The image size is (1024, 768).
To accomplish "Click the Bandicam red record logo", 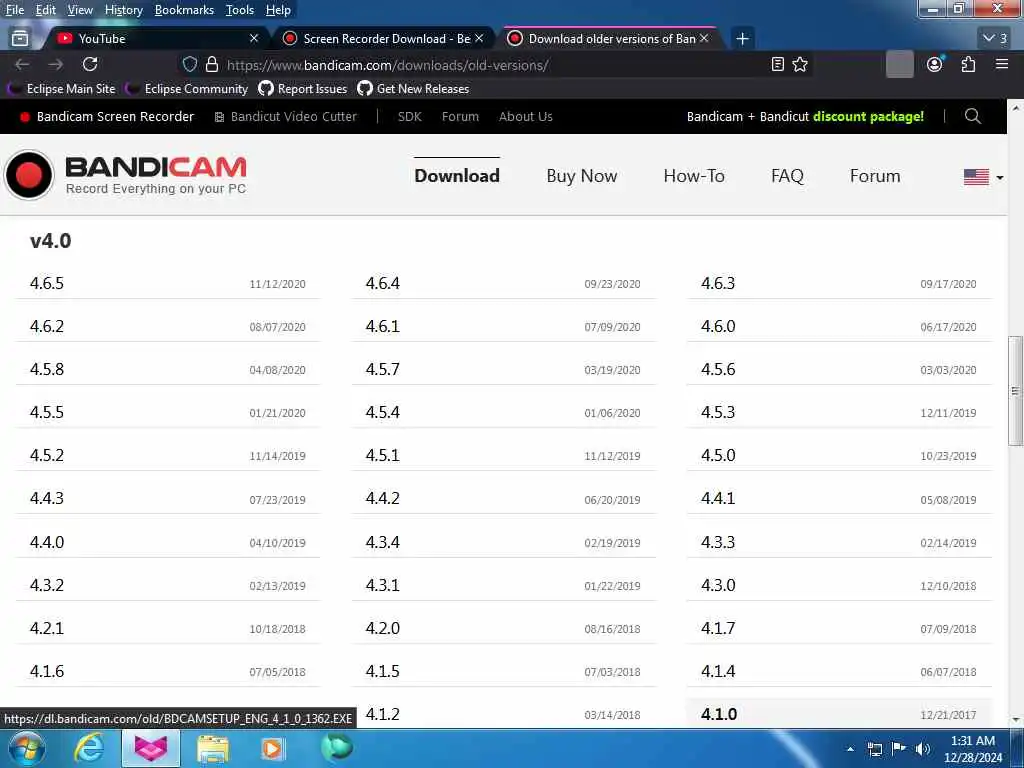I will point(29,175).
